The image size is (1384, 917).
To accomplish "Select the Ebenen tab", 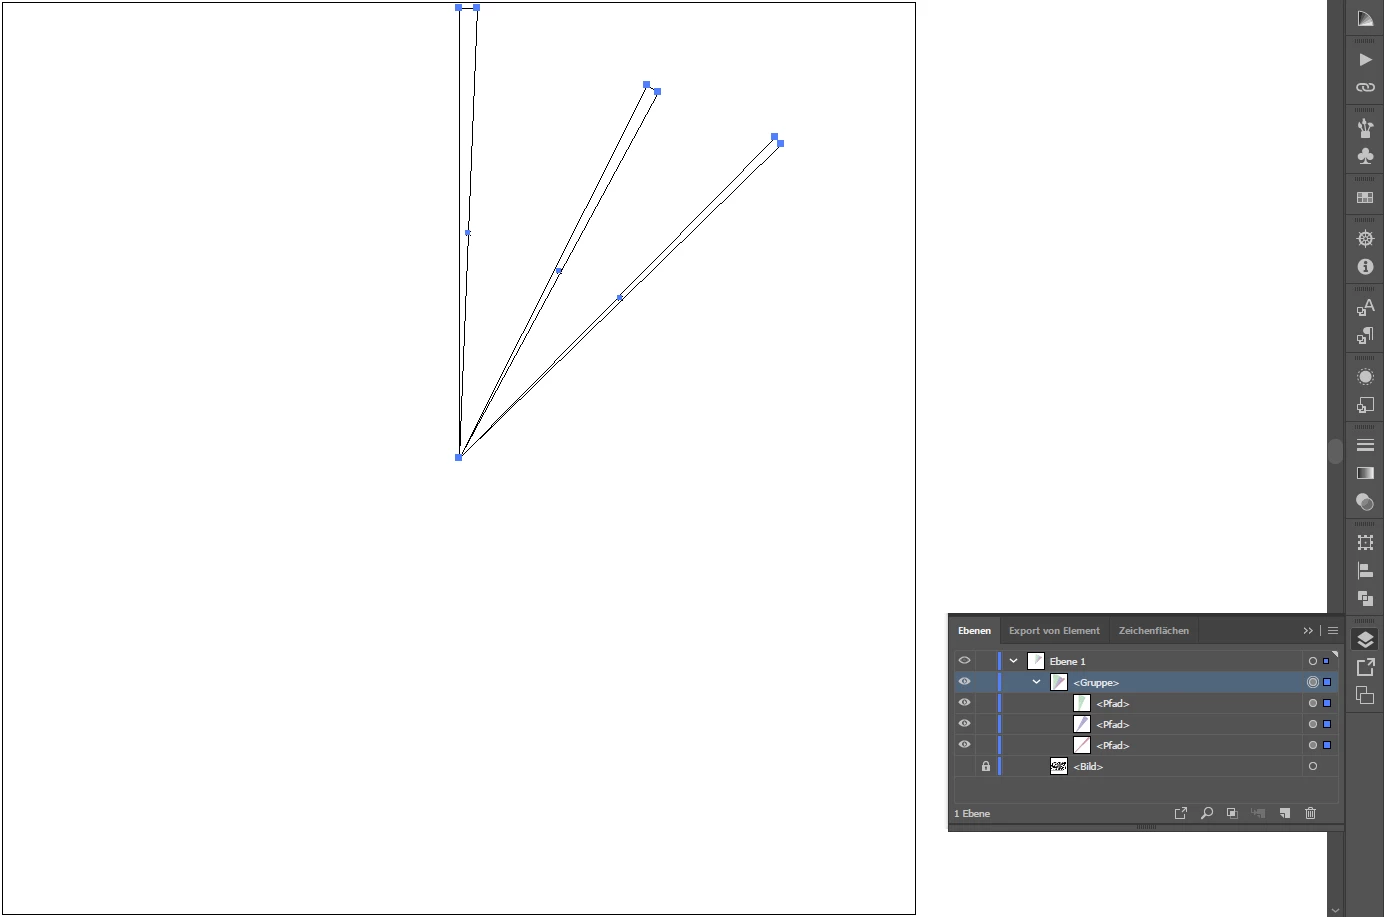I will coord(974,631).
